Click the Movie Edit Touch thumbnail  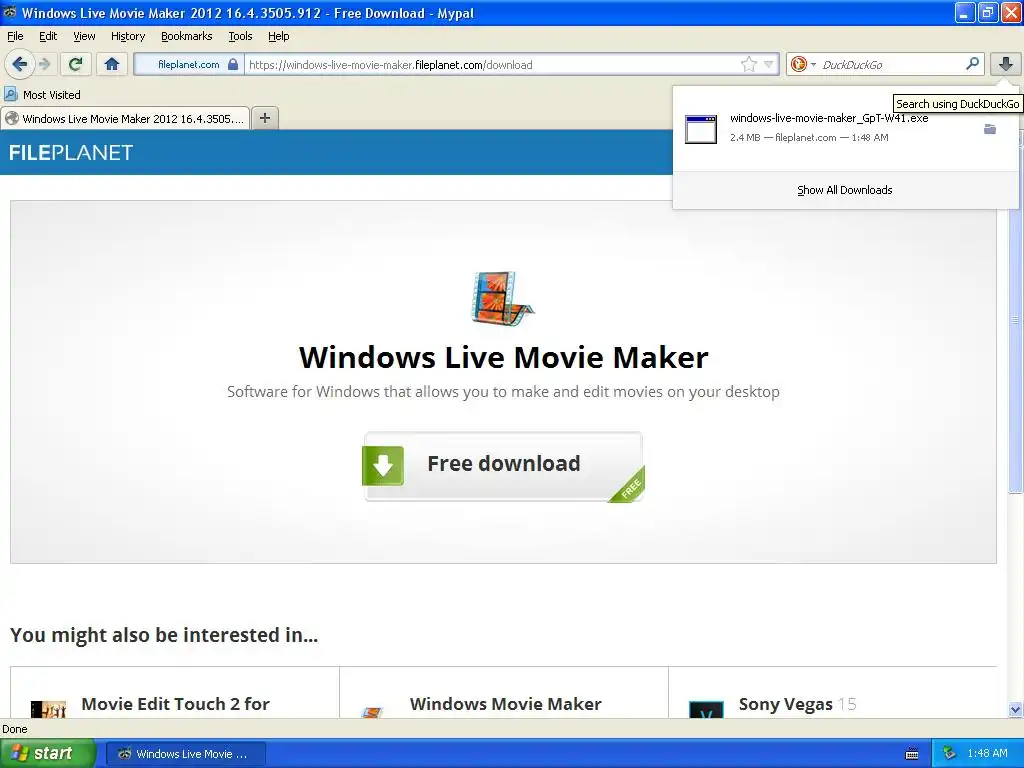pos(48,709)
